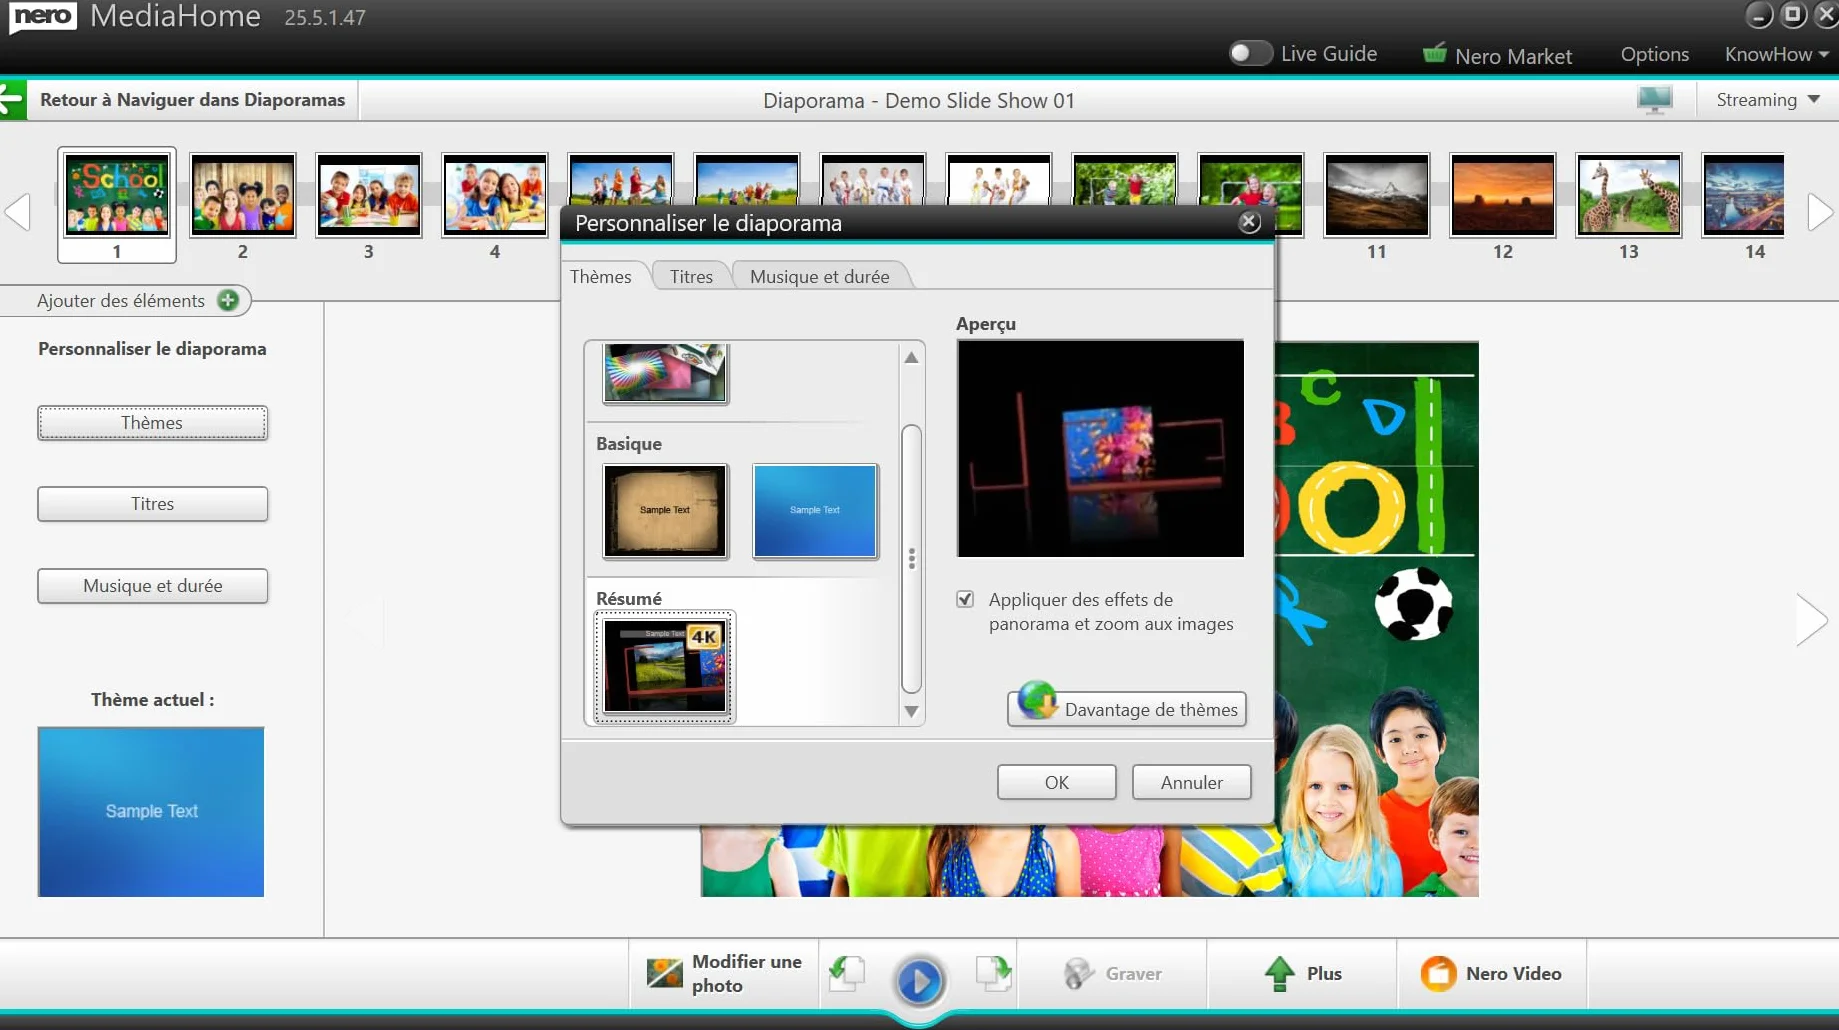Click the streaming monitor icon
The width and height of the screenshot is (1839, 1030).
point(1655,100)
